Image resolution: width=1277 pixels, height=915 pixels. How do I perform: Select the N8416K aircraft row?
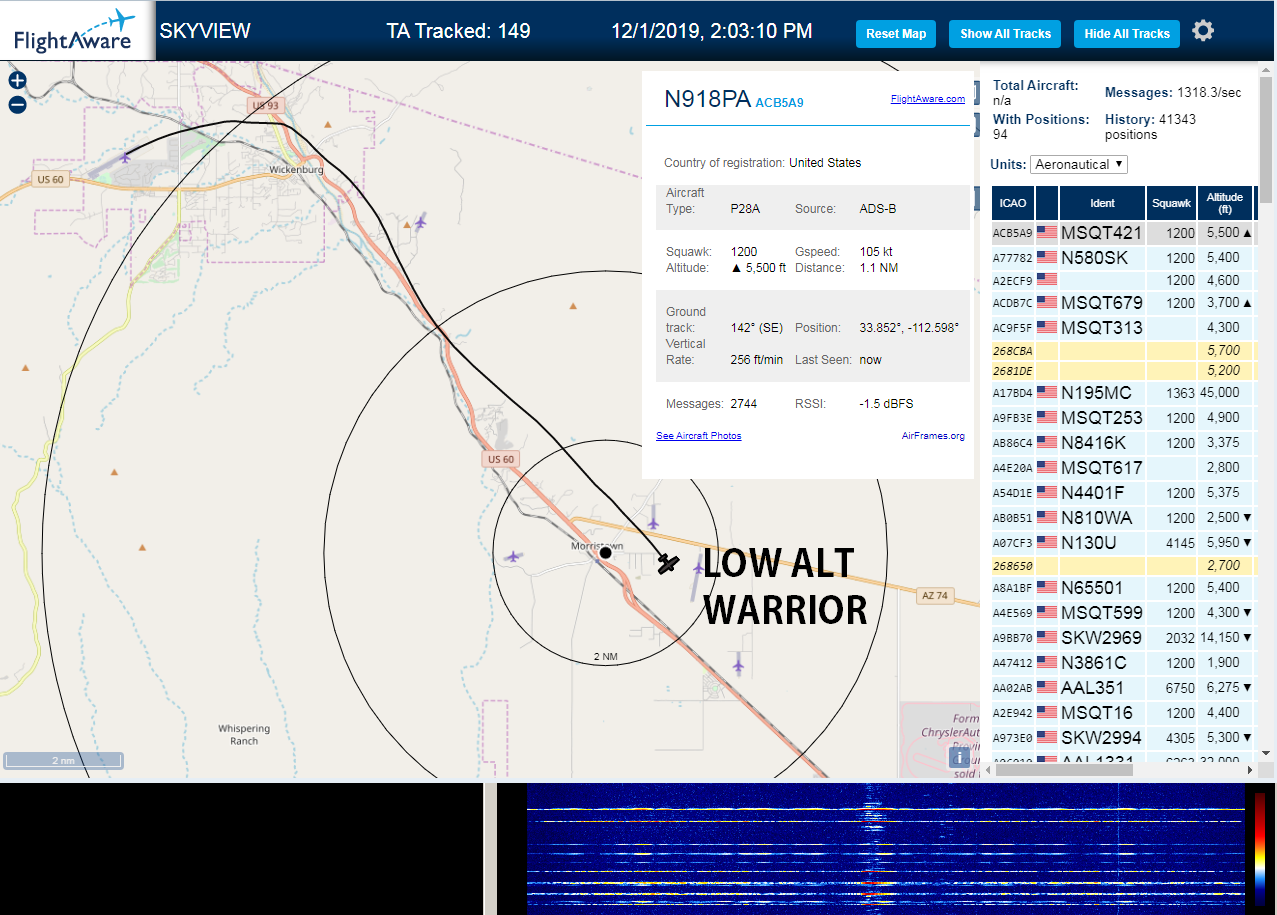click(1123, 443)
